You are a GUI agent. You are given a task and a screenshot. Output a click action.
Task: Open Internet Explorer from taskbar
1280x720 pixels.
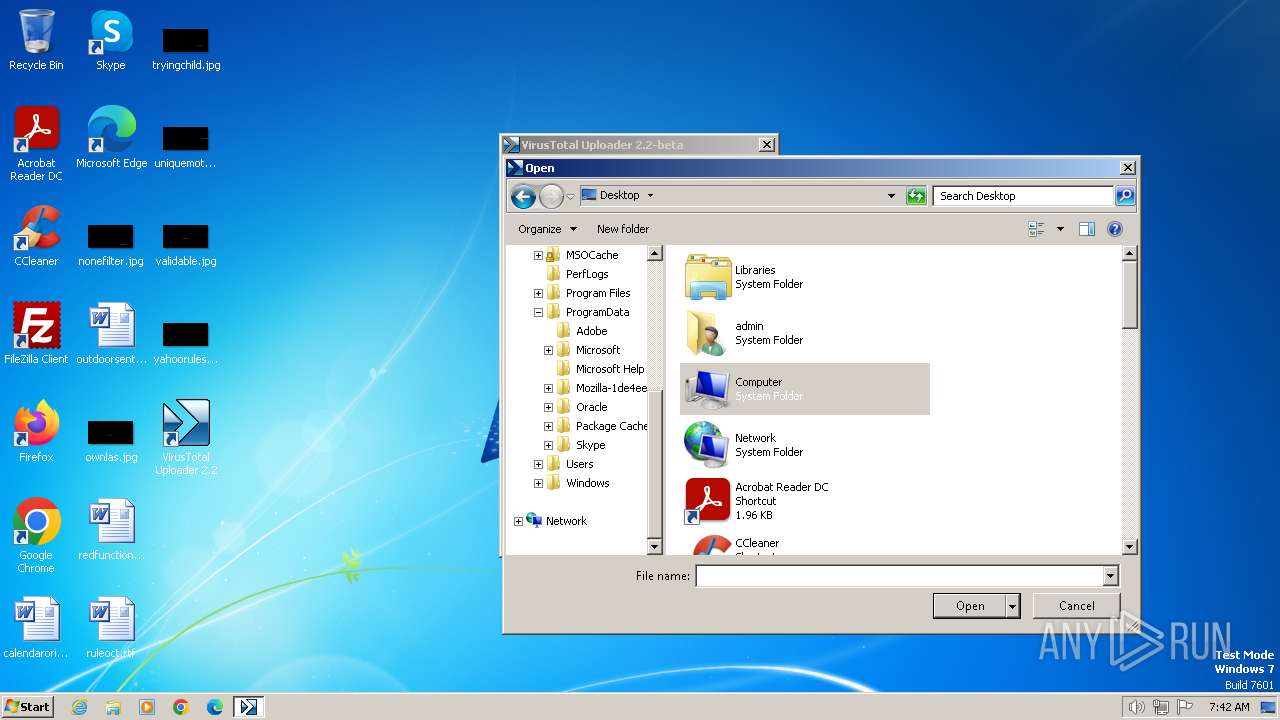pyautogui.click(x=79, y=707)
